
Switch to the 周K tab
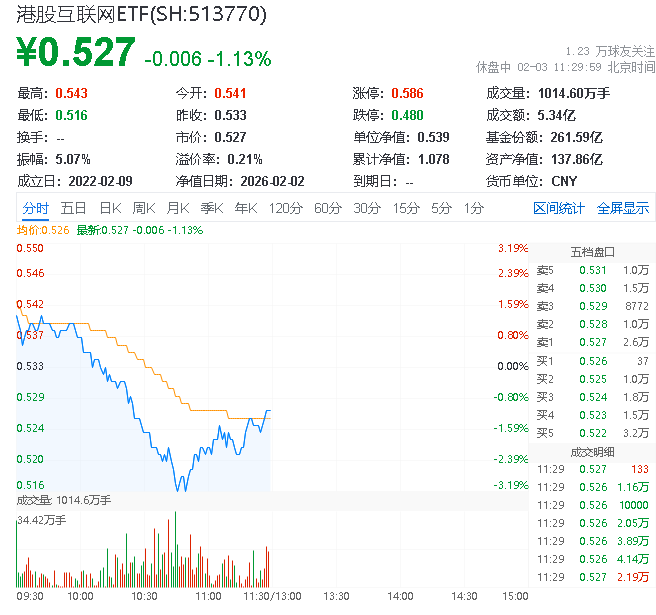click(144, 208)
